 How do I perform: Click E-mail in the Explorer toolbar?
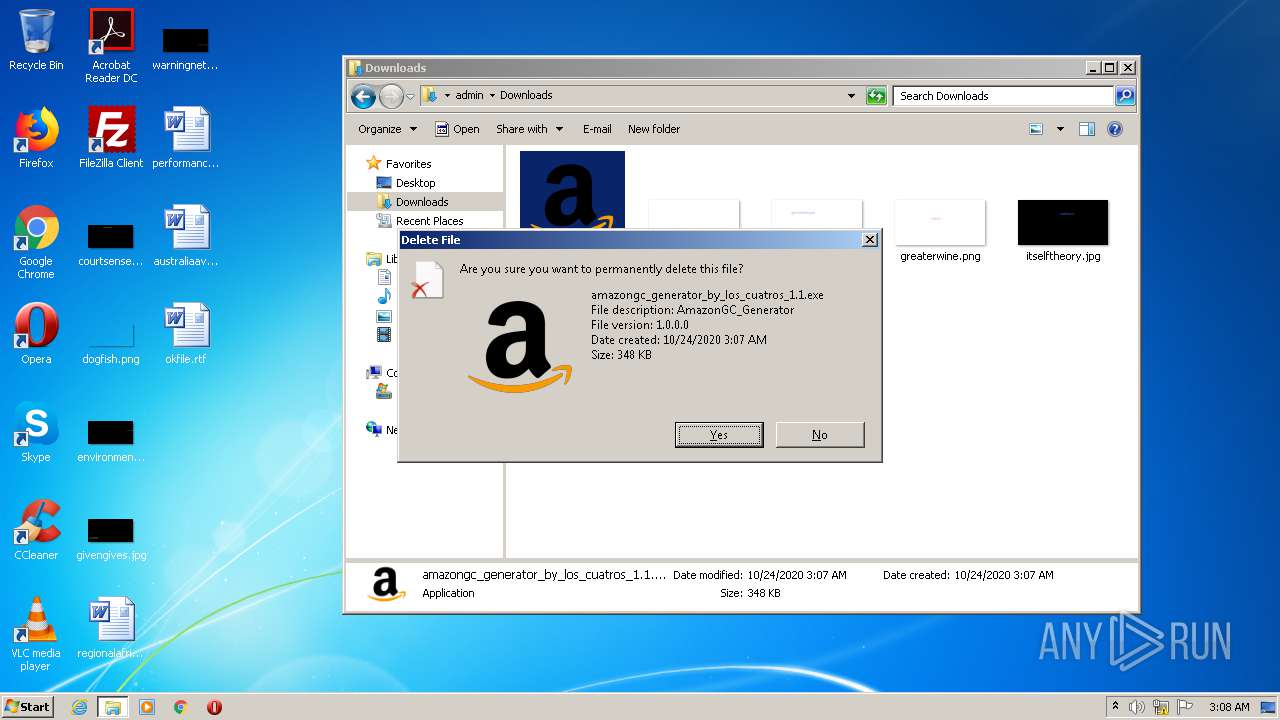[597, 129]
